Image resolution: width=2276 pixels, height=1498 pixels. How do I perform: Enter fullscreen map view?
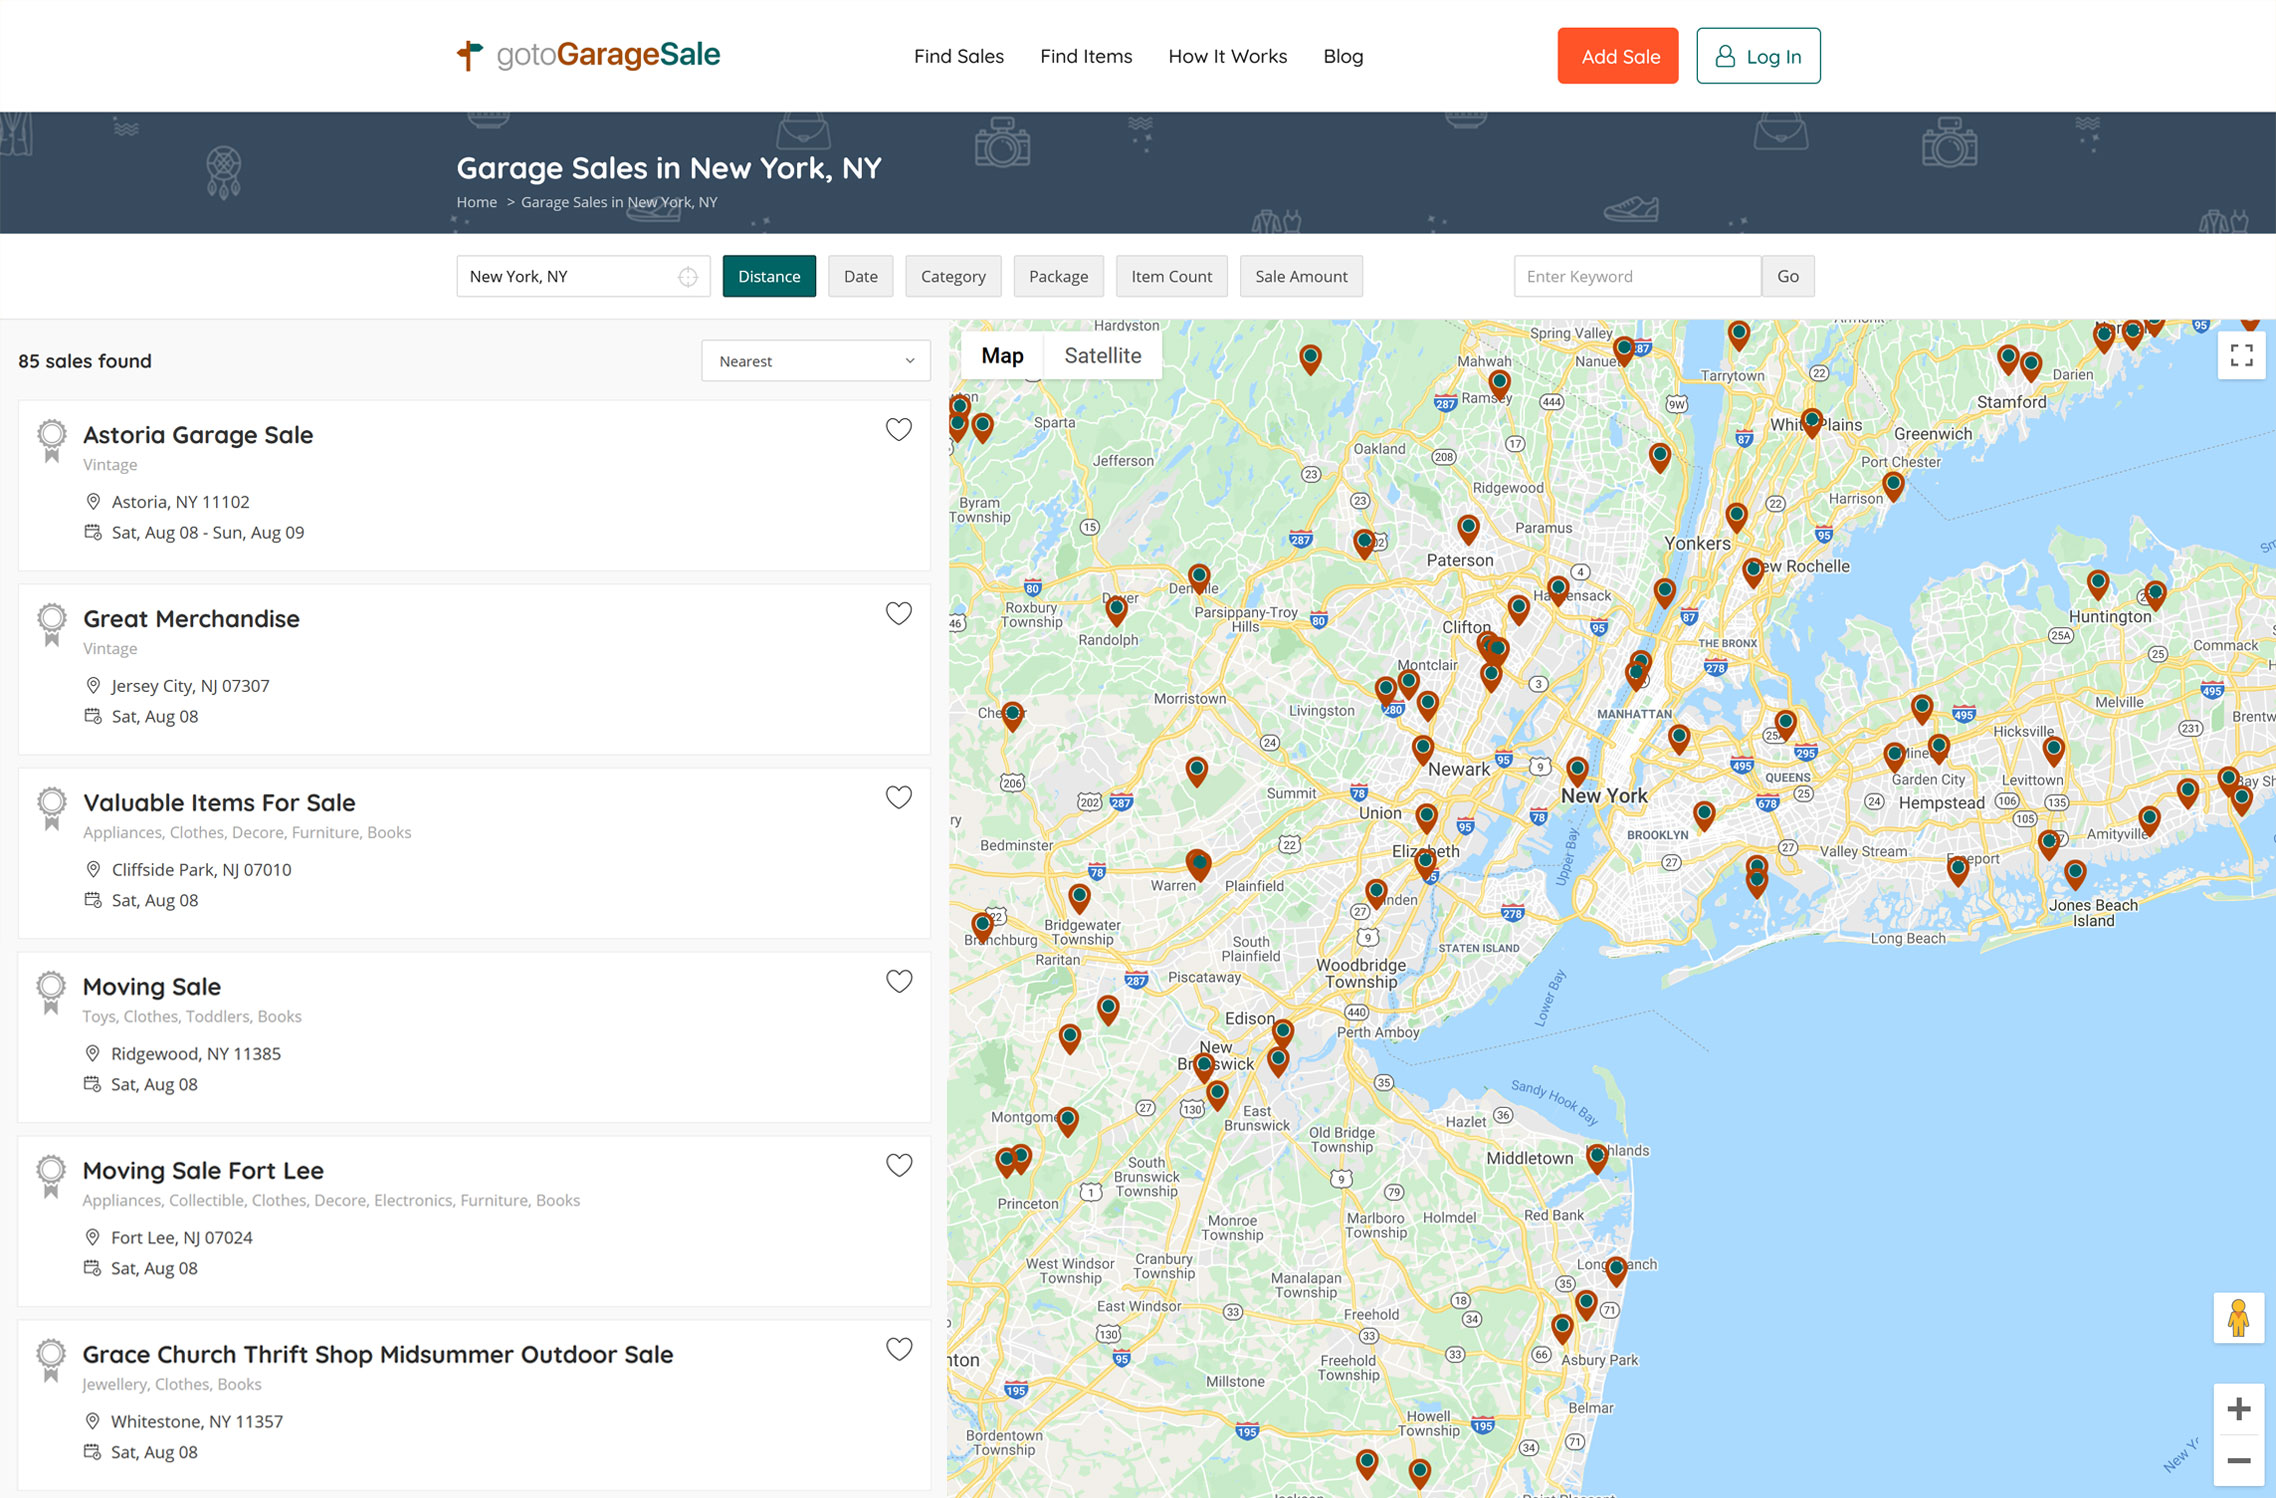click(2241, 356)
